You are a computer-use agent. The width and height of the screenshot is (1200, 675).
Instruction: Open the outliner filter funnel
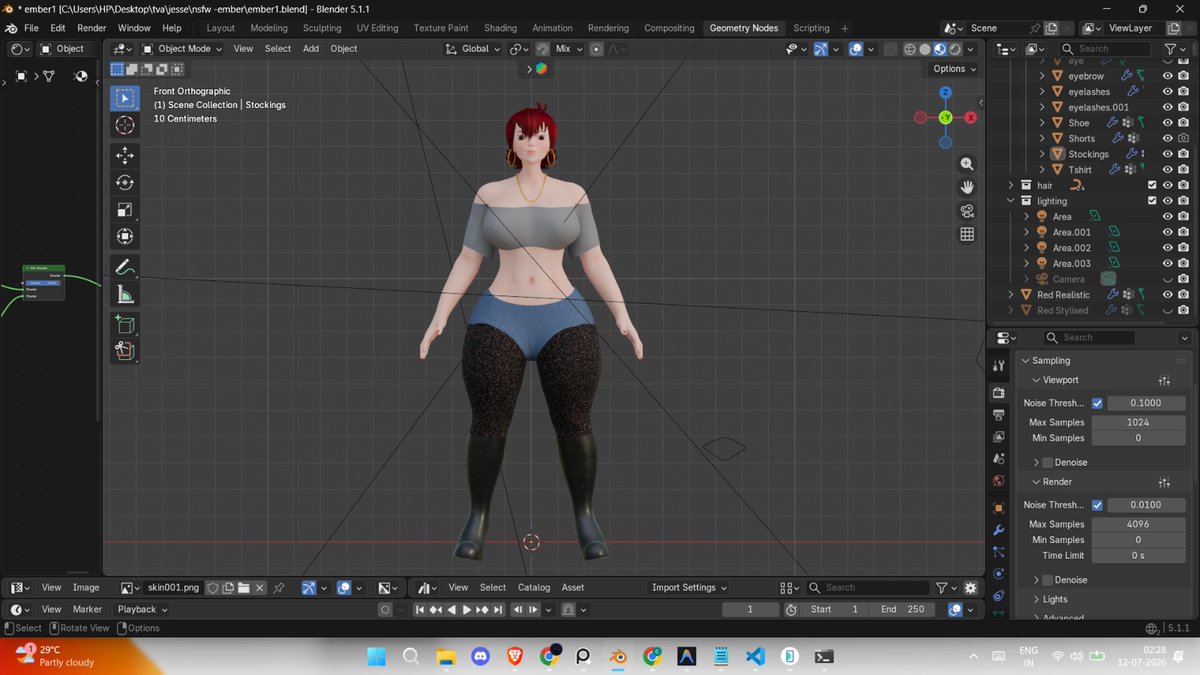click(x=1169, y=48)
